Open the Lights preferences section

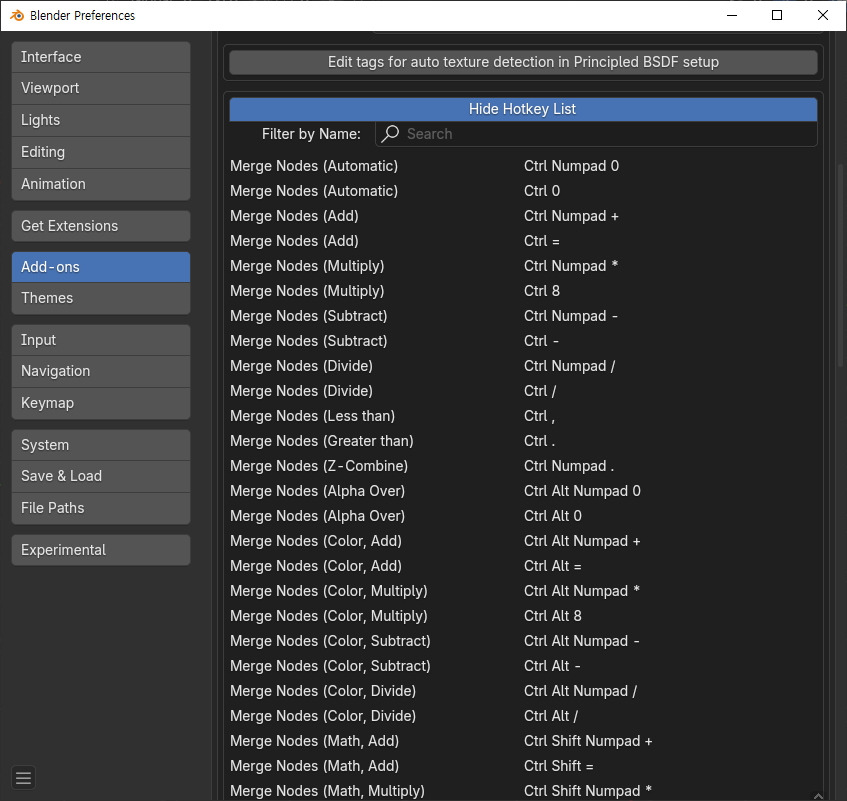click(x=101, y=120)
